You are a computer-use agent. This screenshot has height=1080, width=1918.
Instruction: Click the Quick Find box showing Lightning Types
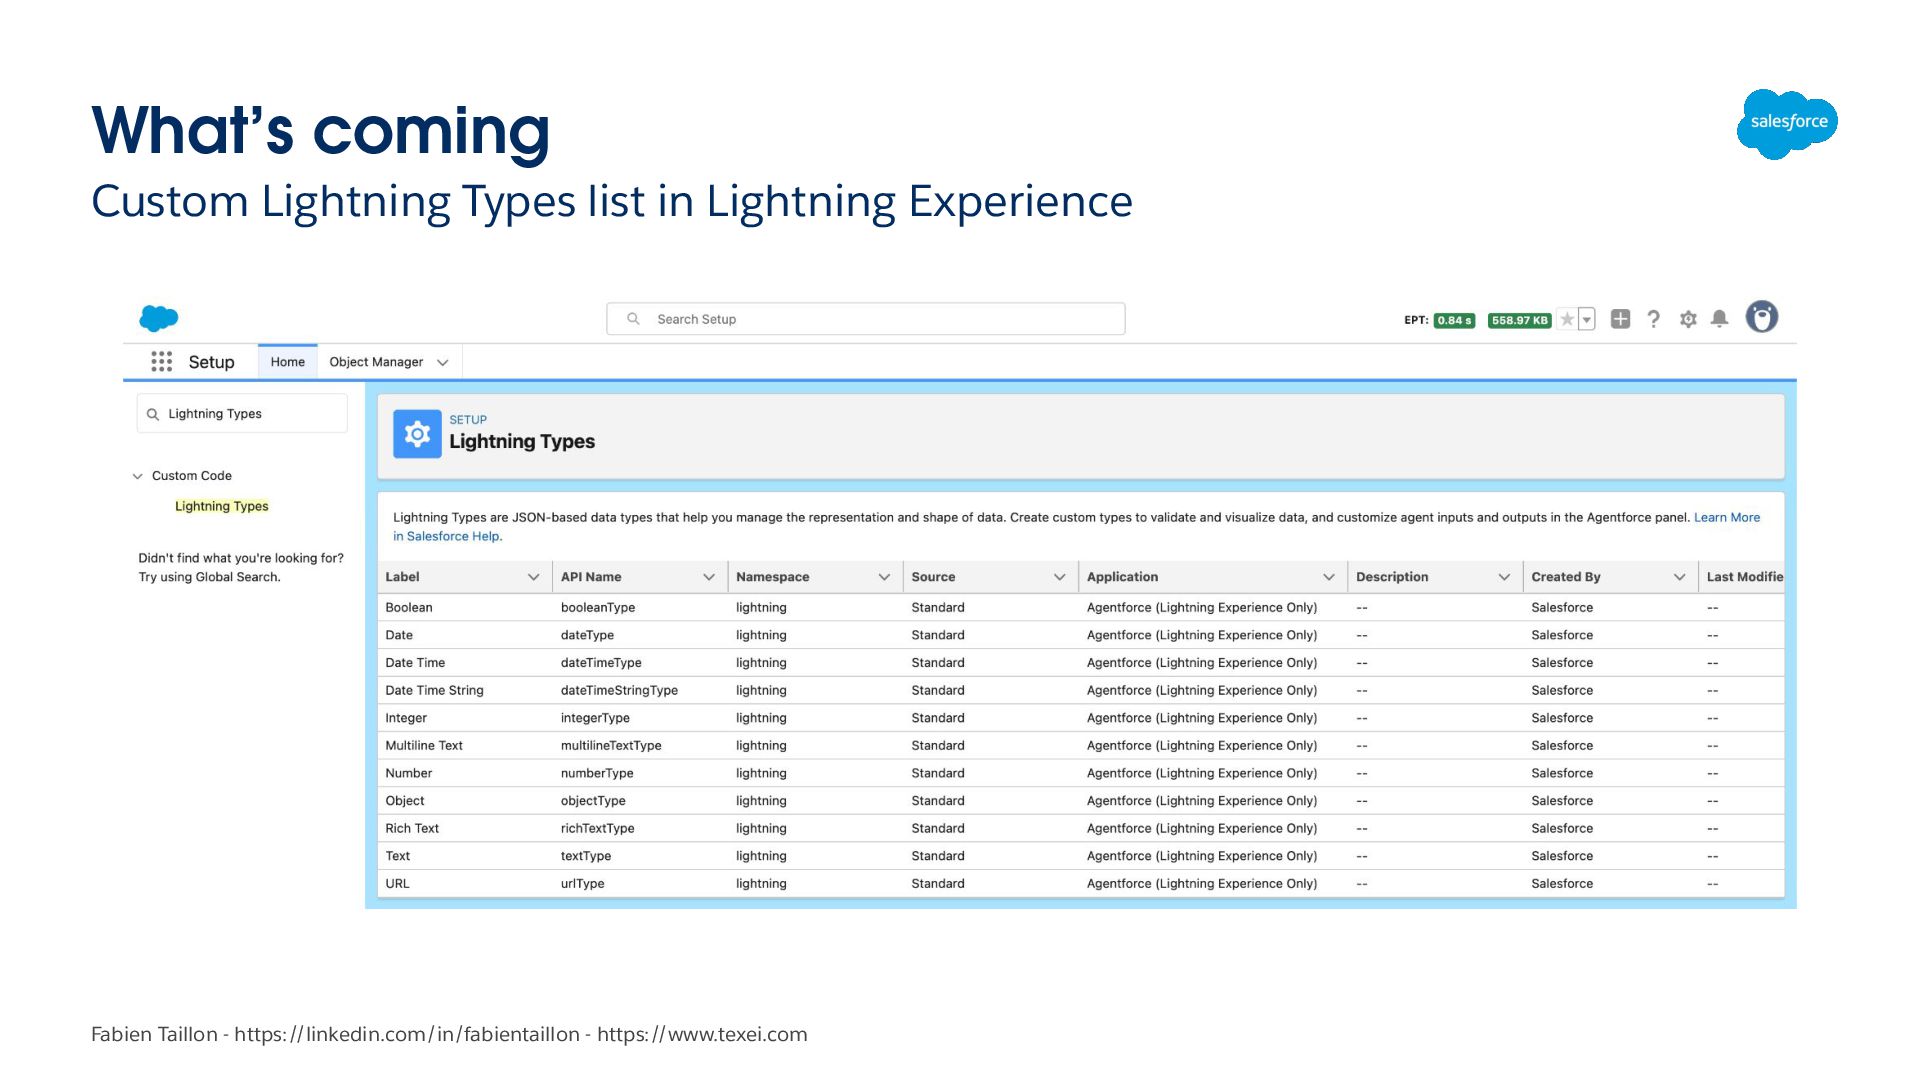point(242,413)
